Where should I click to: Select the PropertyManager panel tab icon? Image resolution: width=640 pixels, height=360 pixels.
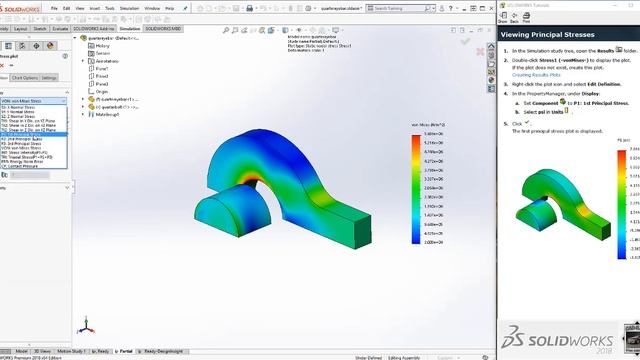click(8, 46)
